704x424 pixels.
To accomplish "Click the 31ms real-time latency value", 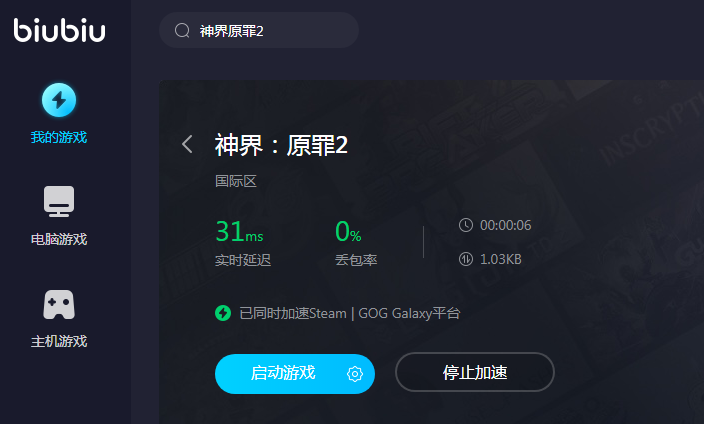I will click(239, 231).
